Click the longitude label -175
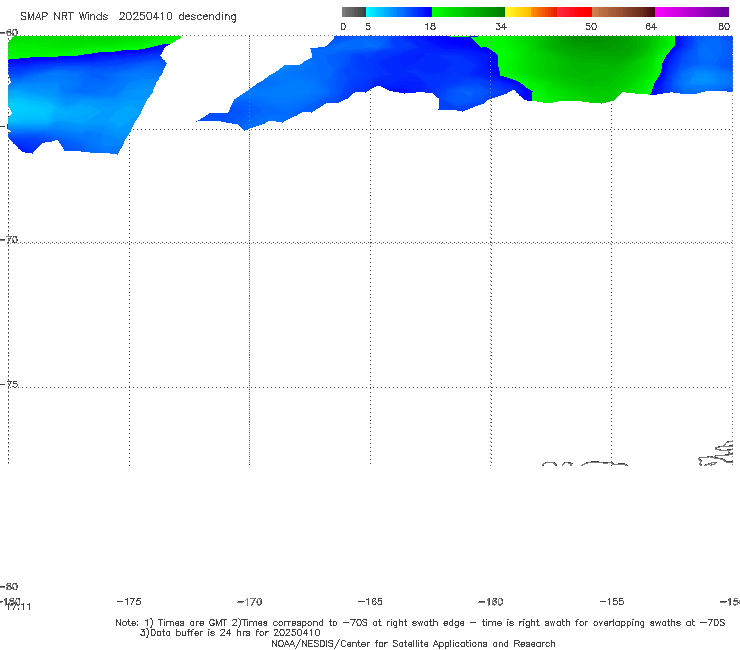 (x=129, y=601)
